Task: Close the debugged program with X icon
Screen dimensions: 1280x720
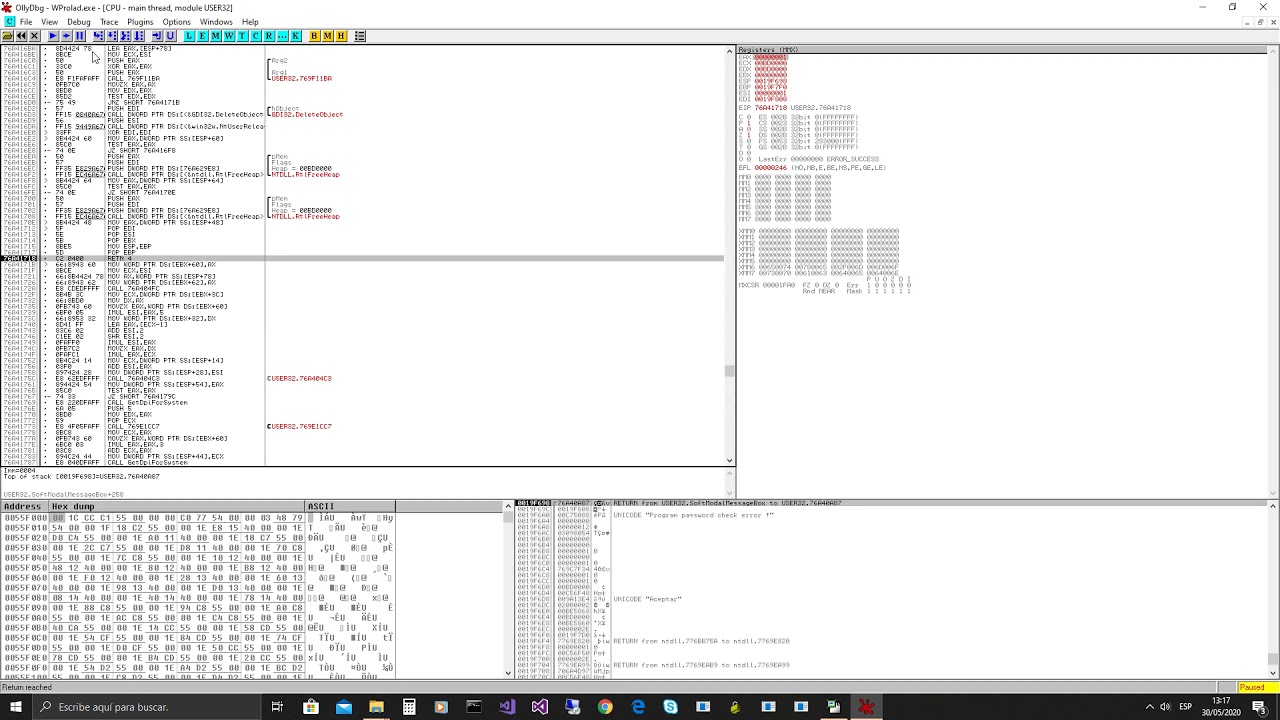Action: coord(34,36)
